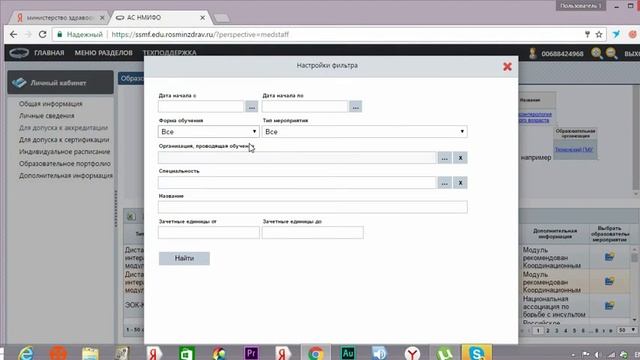Open Общая информация in sidebar
Viewport: 640px width, 360px height.
51,104
